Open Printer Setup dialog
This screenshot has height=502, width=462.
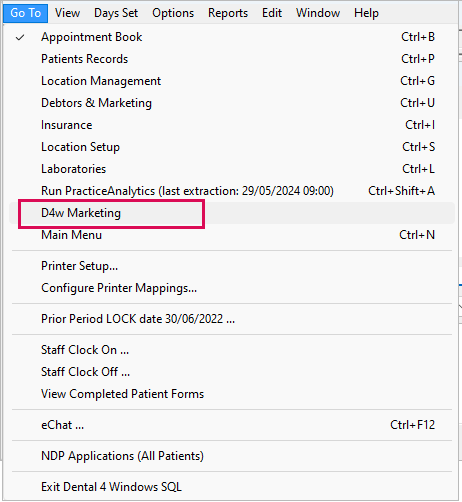[232, 266]
